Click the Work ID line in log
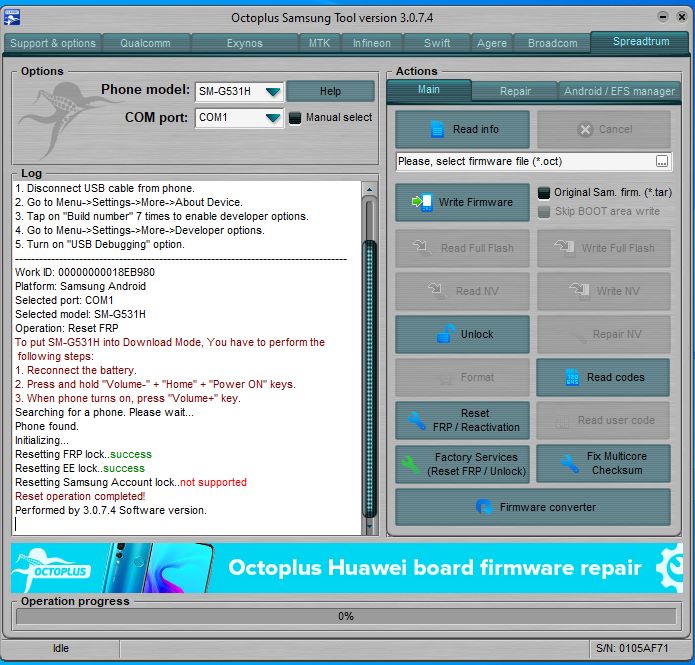This screenshot has height=665, width=695. tap(85, 272)
